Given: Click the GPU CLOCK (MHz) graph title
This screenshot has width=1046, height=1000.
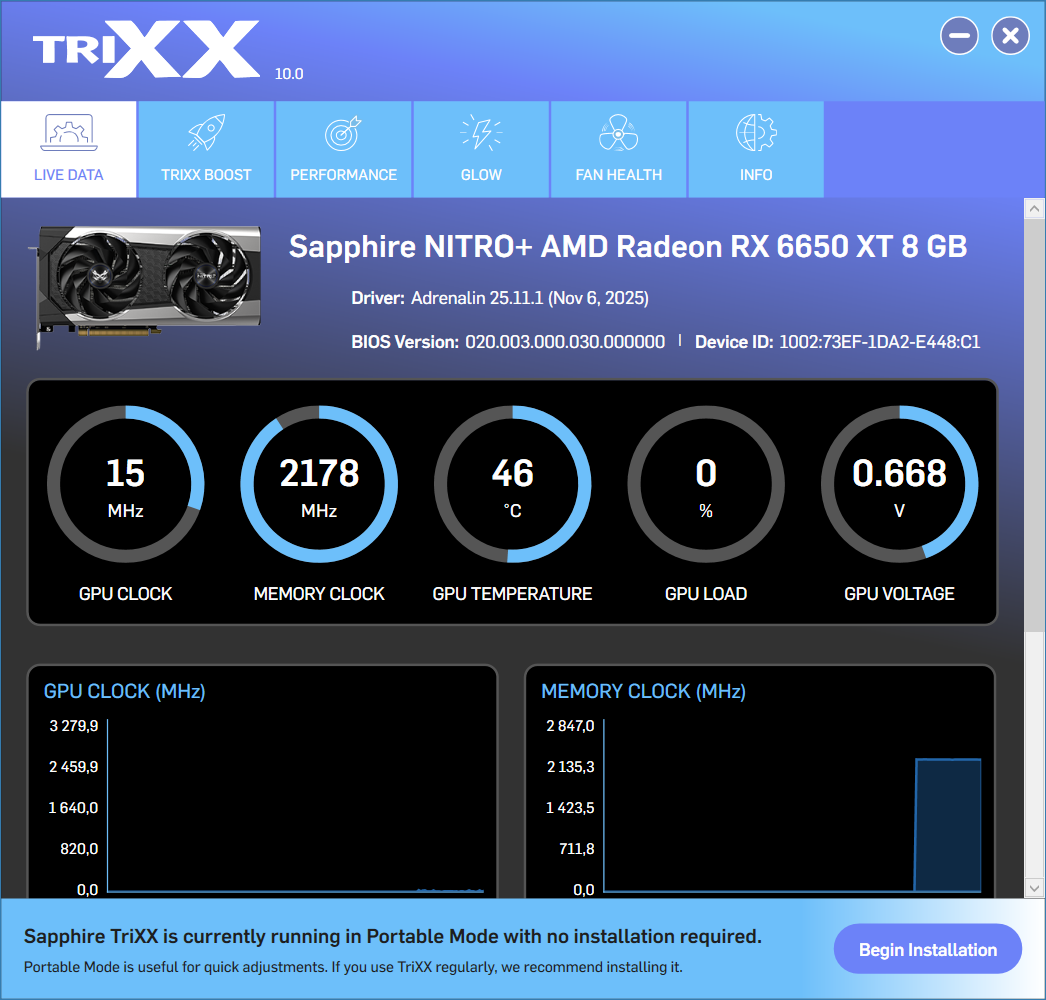Looking at the screenshot, I should click(x=125, y=691).
